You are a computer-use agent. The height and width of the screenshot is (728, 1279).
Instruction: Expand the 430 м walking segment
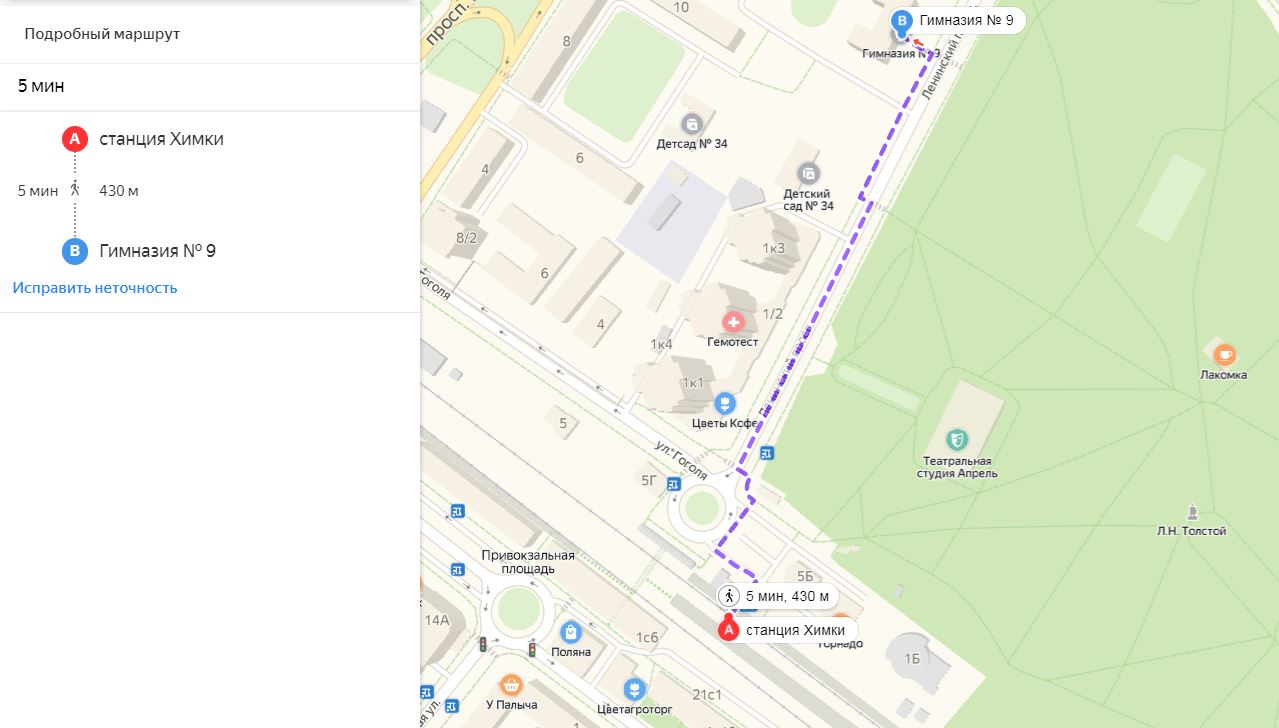point(118,190)
